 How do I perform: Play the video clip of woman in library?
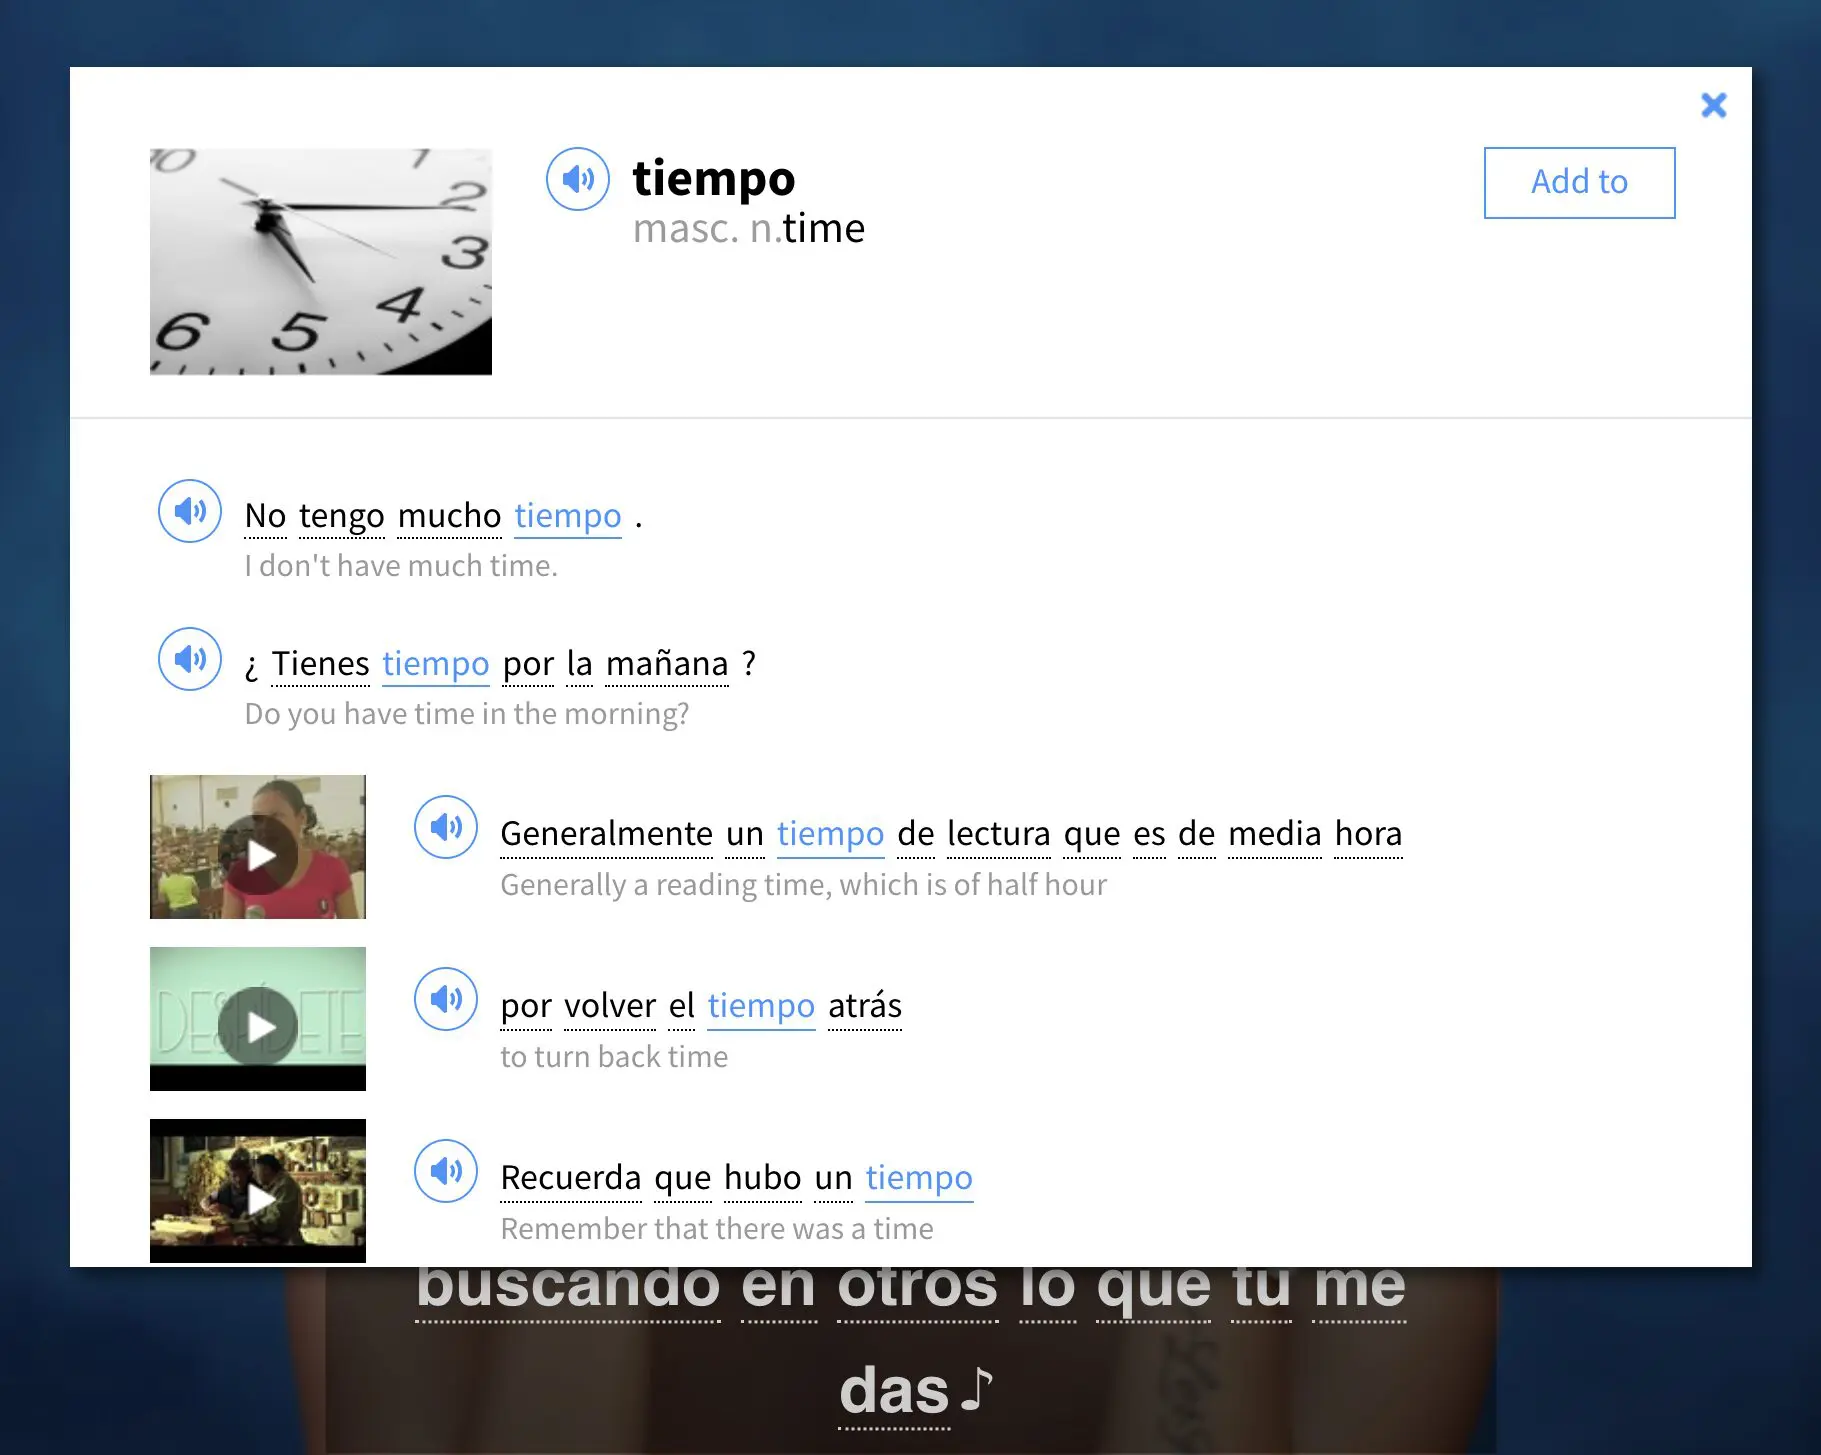coord(260,855)
